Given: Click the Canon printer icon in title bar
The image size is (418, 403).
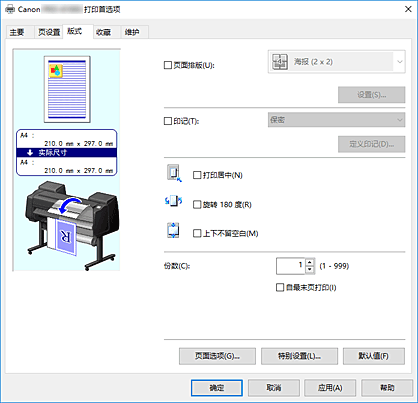Looking at the screenshot, I should tap(10, 9).
